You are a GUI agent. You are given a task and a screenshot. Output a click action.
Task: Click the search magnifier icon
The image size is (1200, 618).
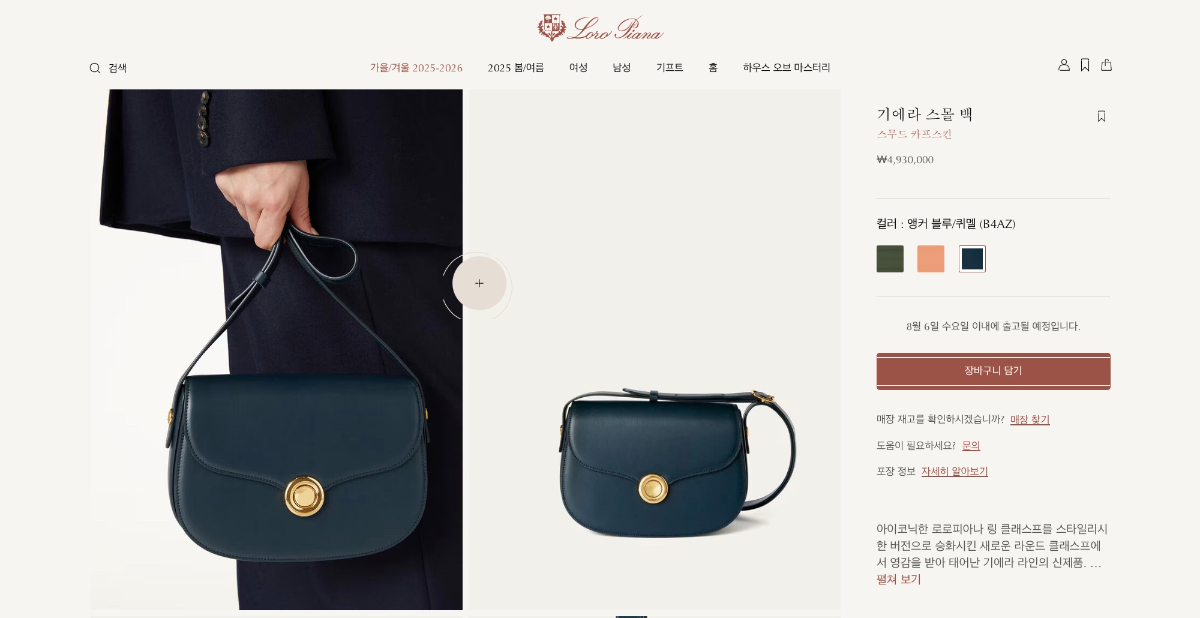pyautogui.click(x=95, y=68)
